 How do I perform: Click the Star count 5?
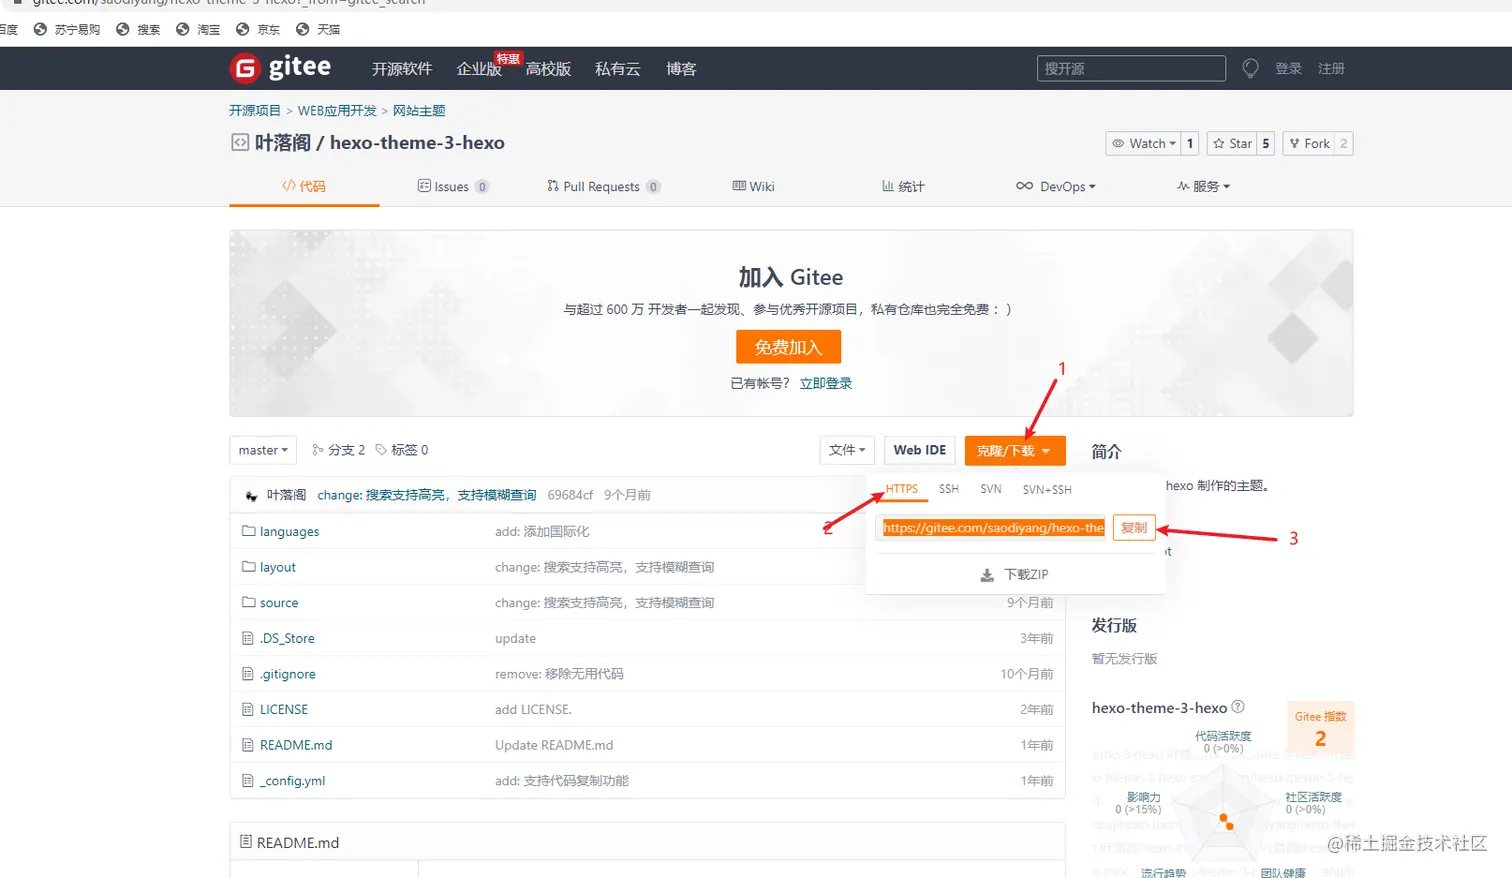1266,143
